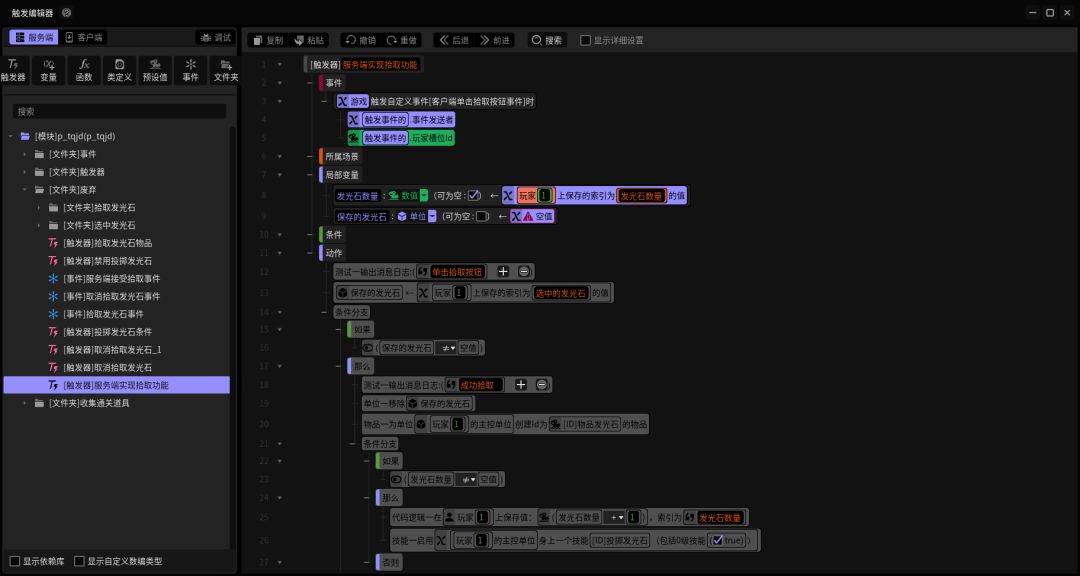Click the 搜索 input field in left panel
Image resolution: width=1080 pixels, height=576 pixels.
click(x=119, y=111)
